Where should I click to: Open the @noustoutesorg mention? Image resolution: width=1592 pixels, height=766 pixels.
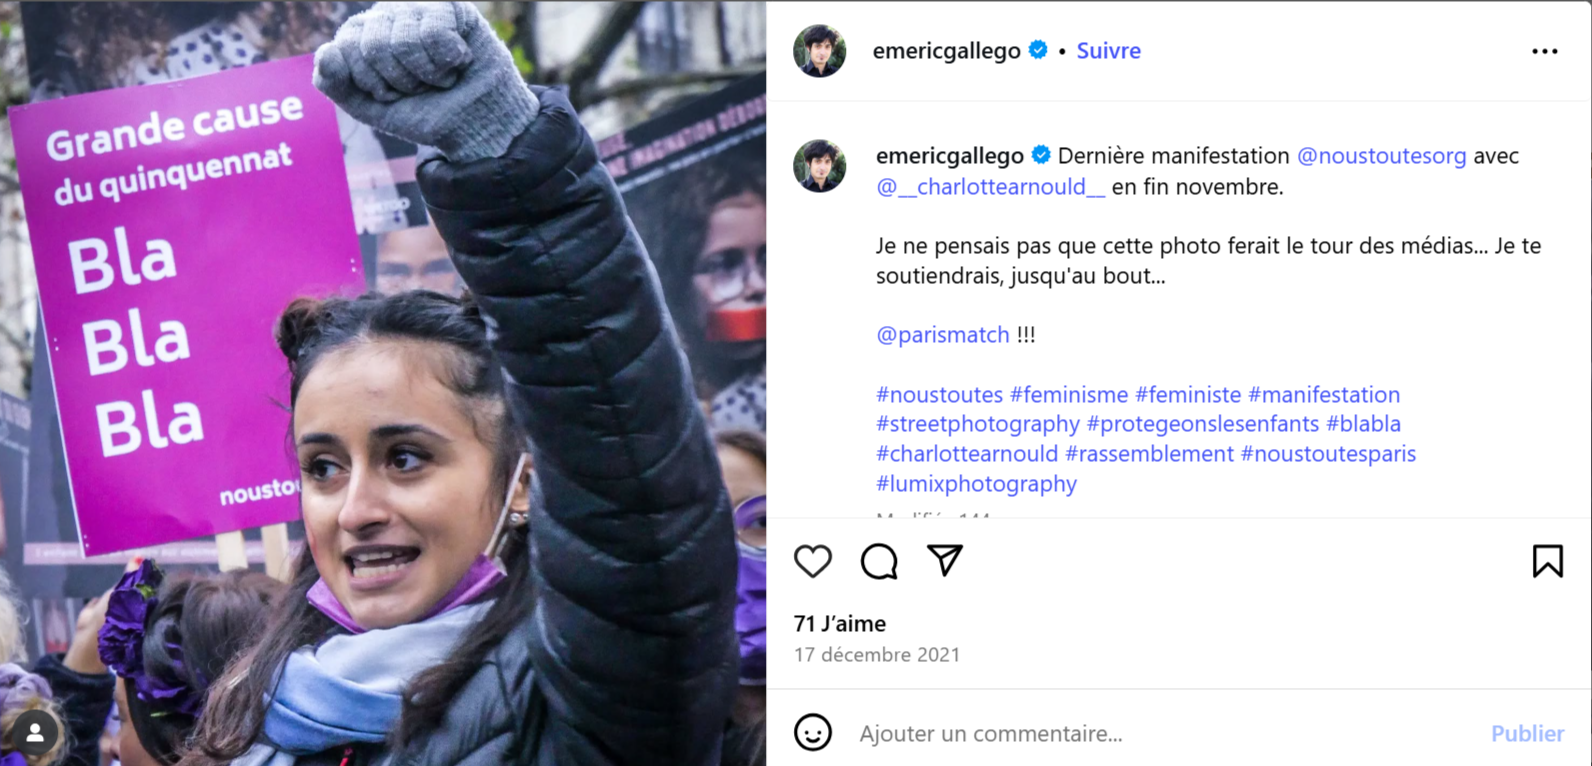click(1381, 156)
